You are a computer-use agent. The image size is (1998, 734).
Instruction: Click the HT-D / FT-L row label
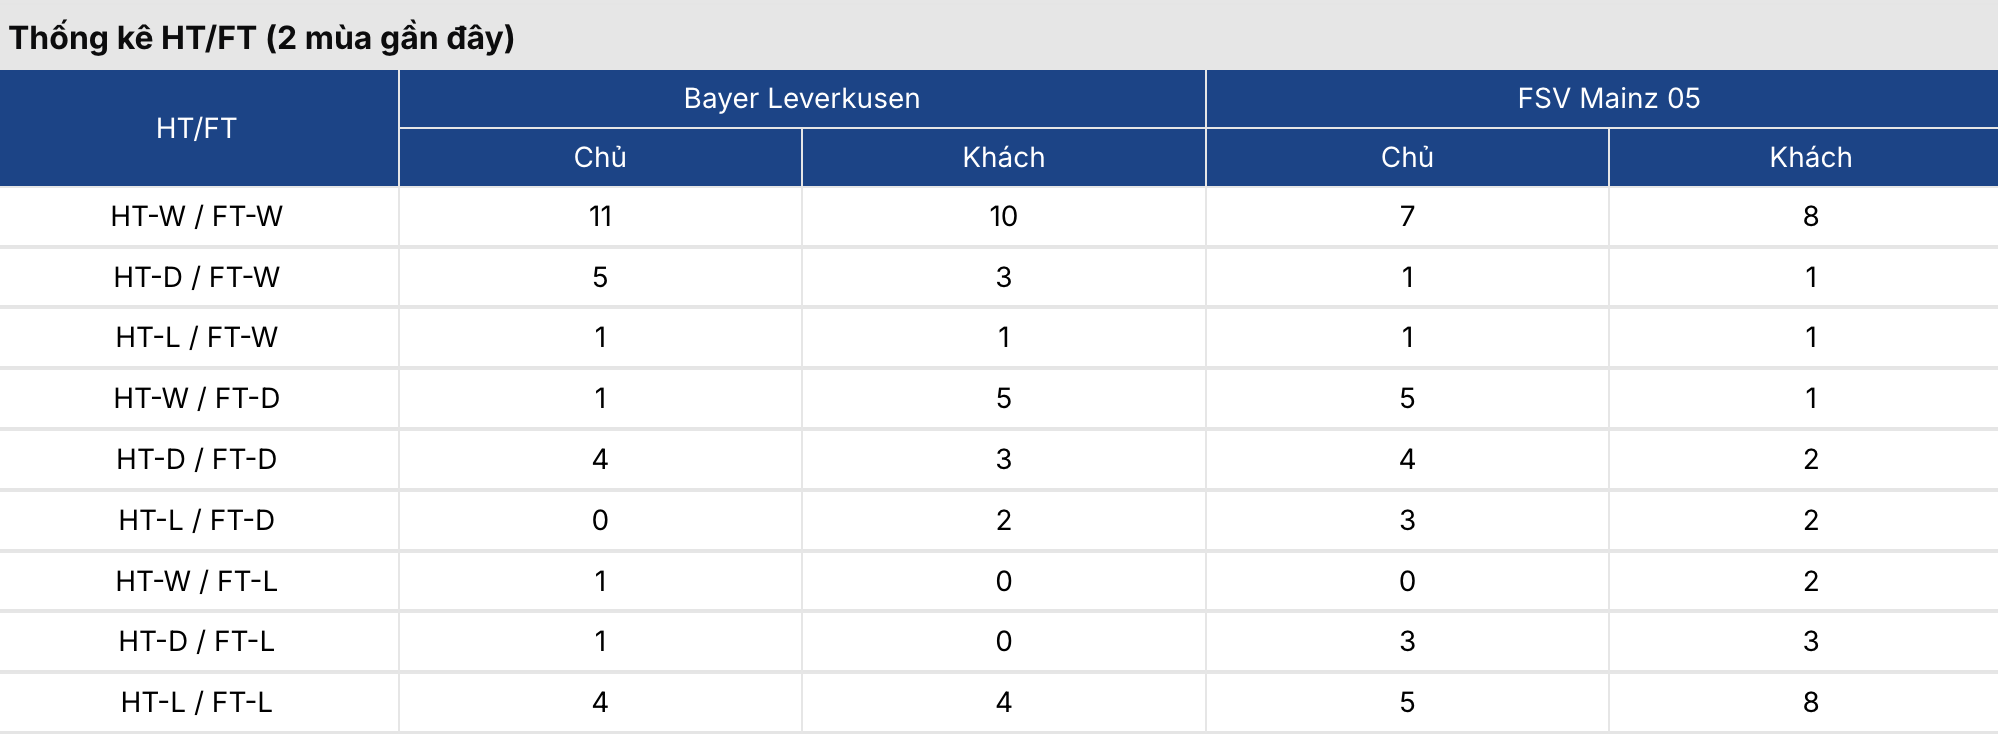197,641
